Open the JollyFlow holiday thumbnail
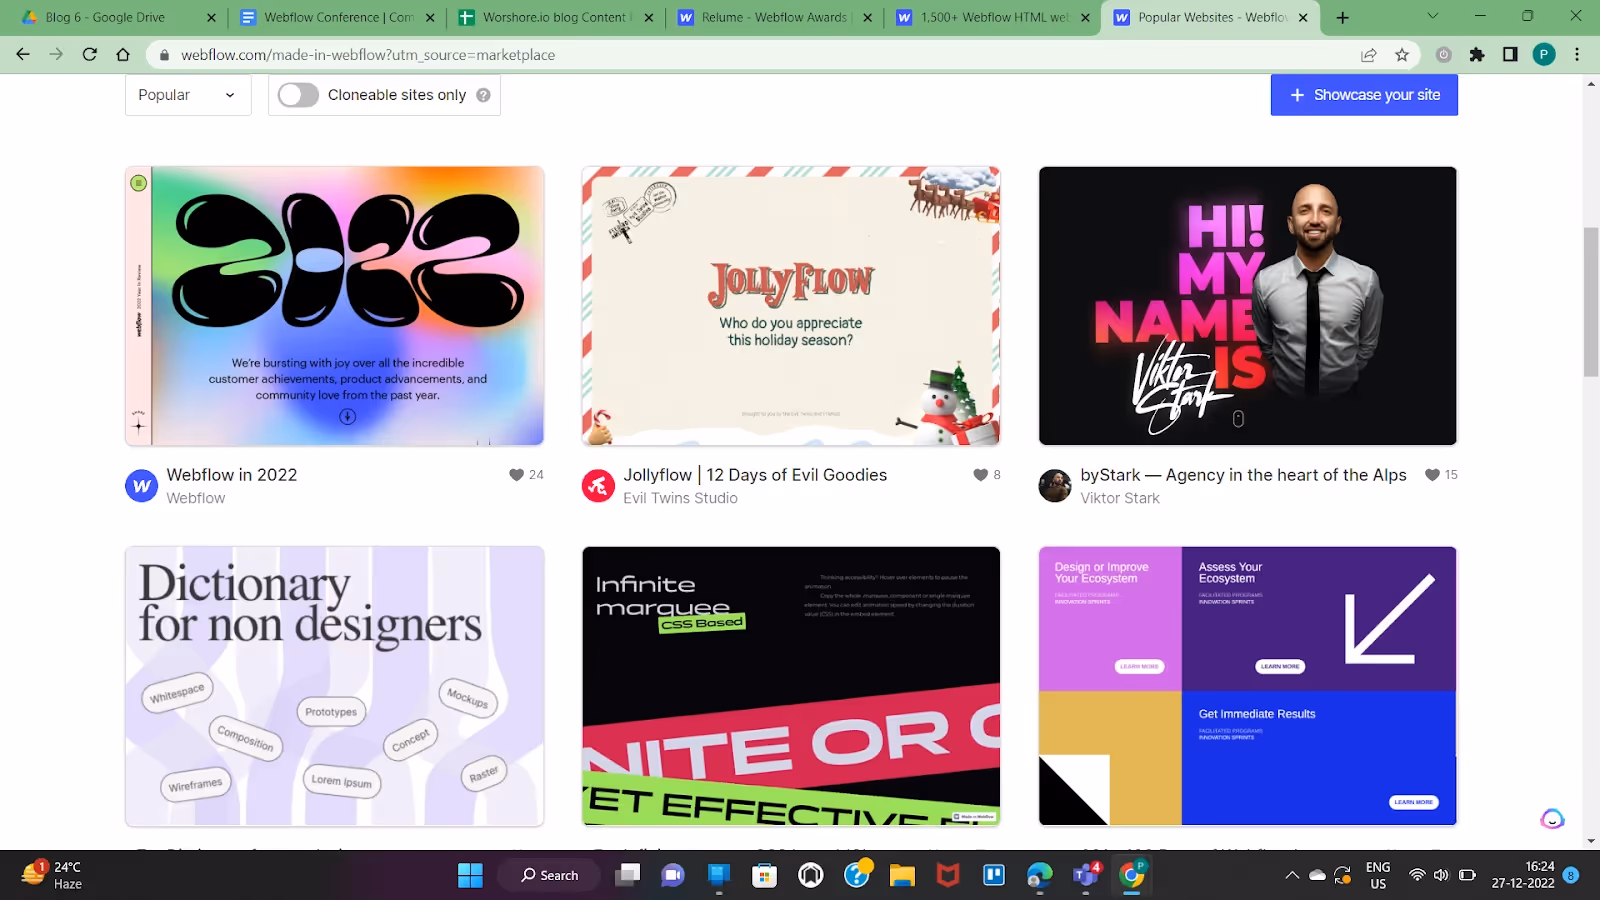This screenshot has width=1600, height=900. [791, 306]
